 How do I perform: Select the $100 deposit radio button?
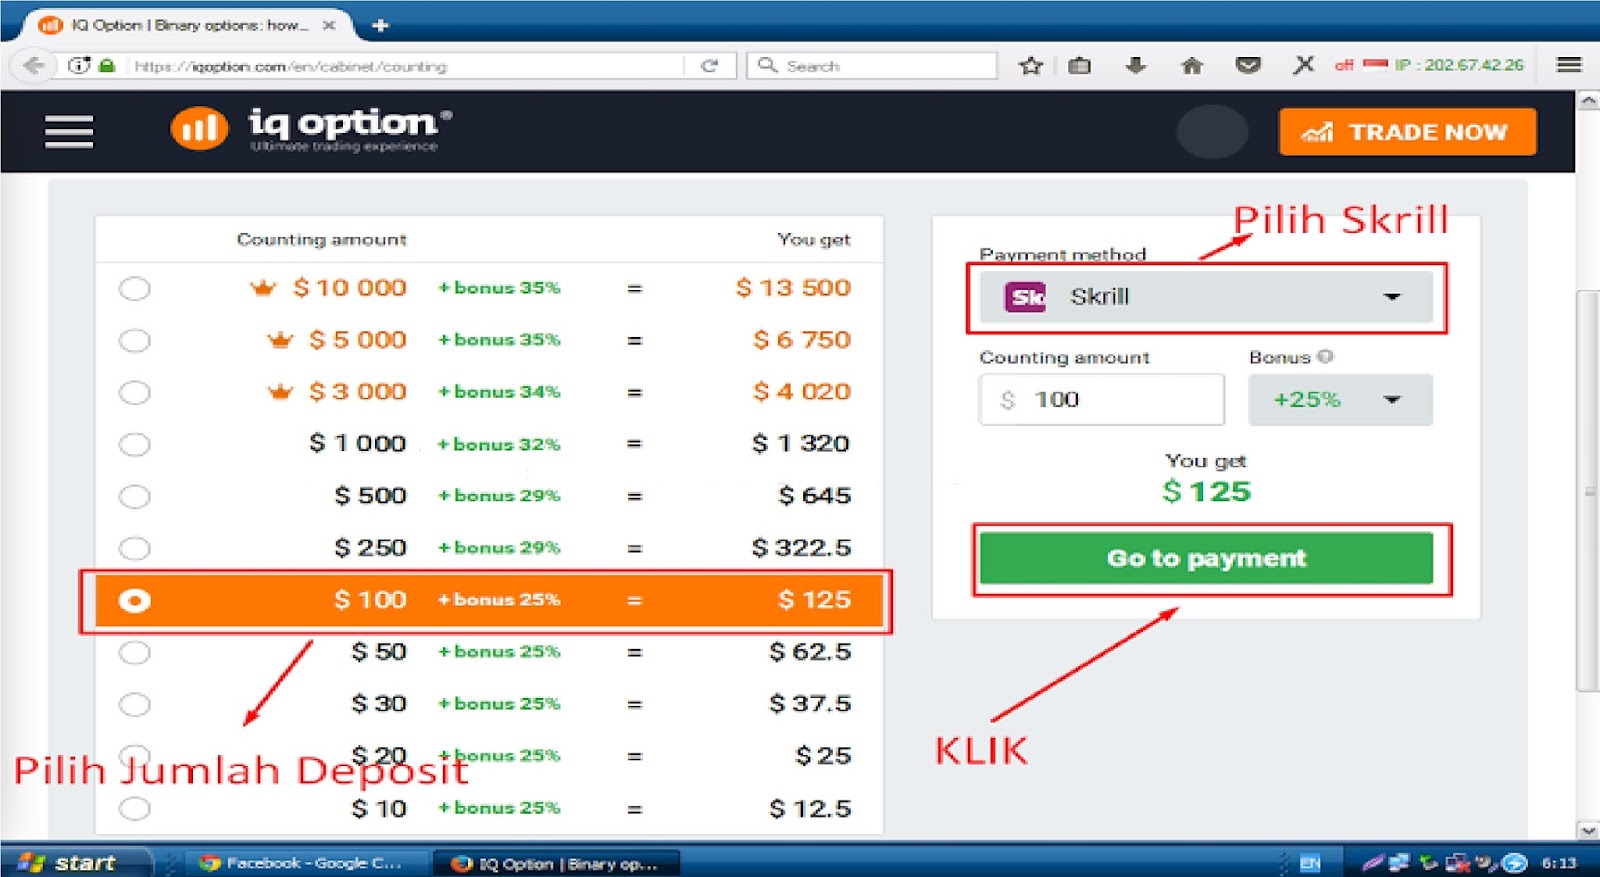tap(134, 600)
